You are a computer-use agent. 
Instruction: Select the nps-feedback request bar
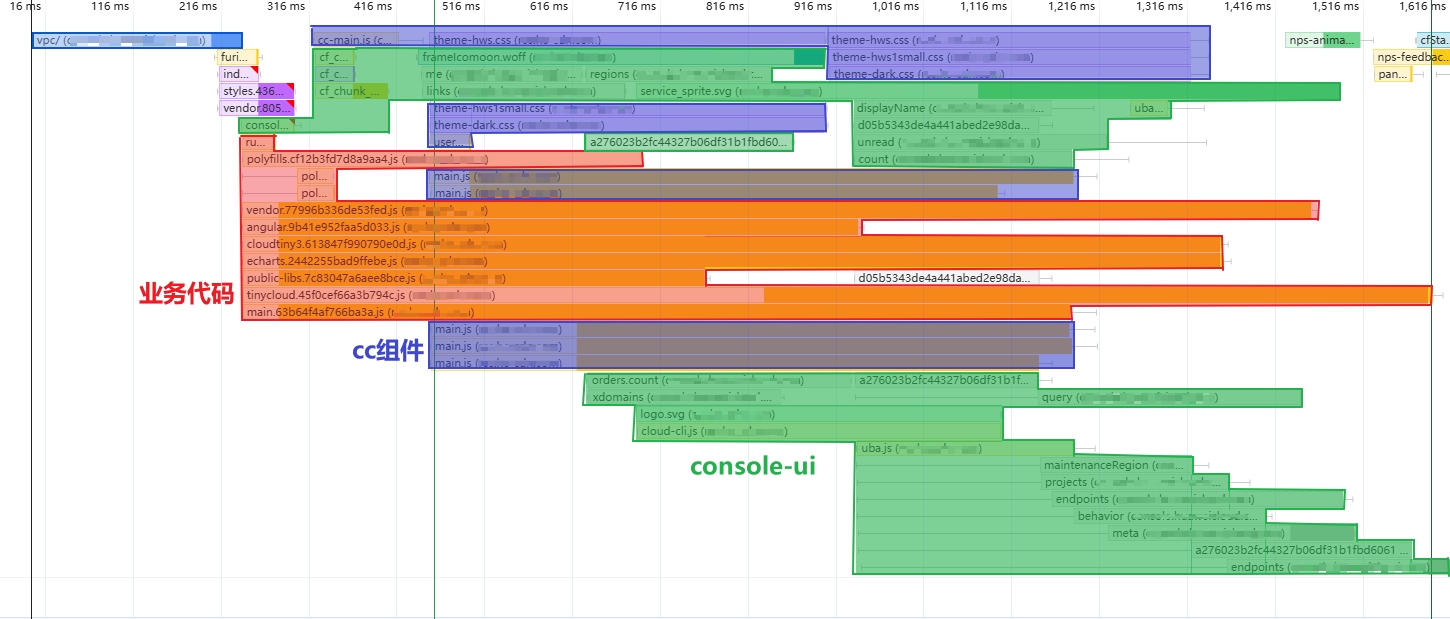point(1411,57)
